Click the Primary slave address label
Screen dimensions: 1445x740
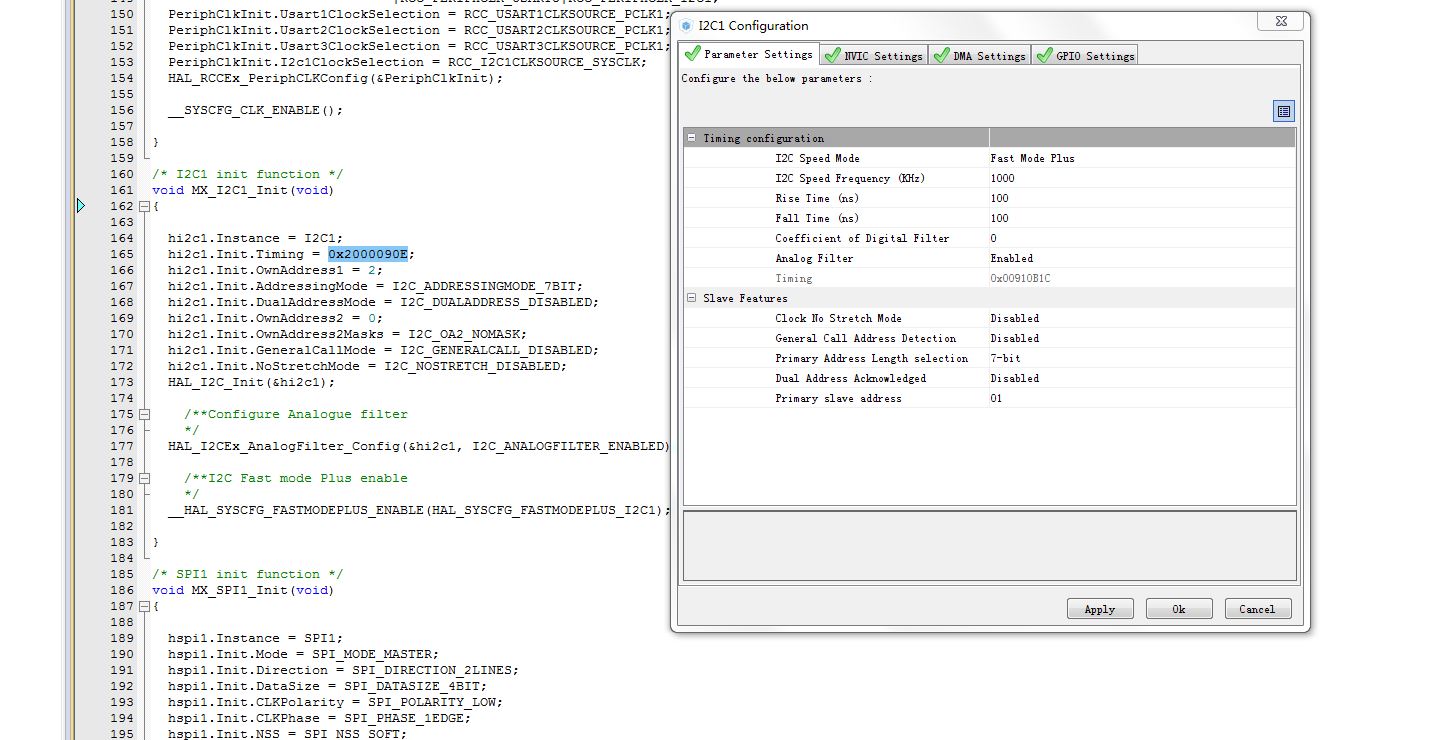click(838, 398)
